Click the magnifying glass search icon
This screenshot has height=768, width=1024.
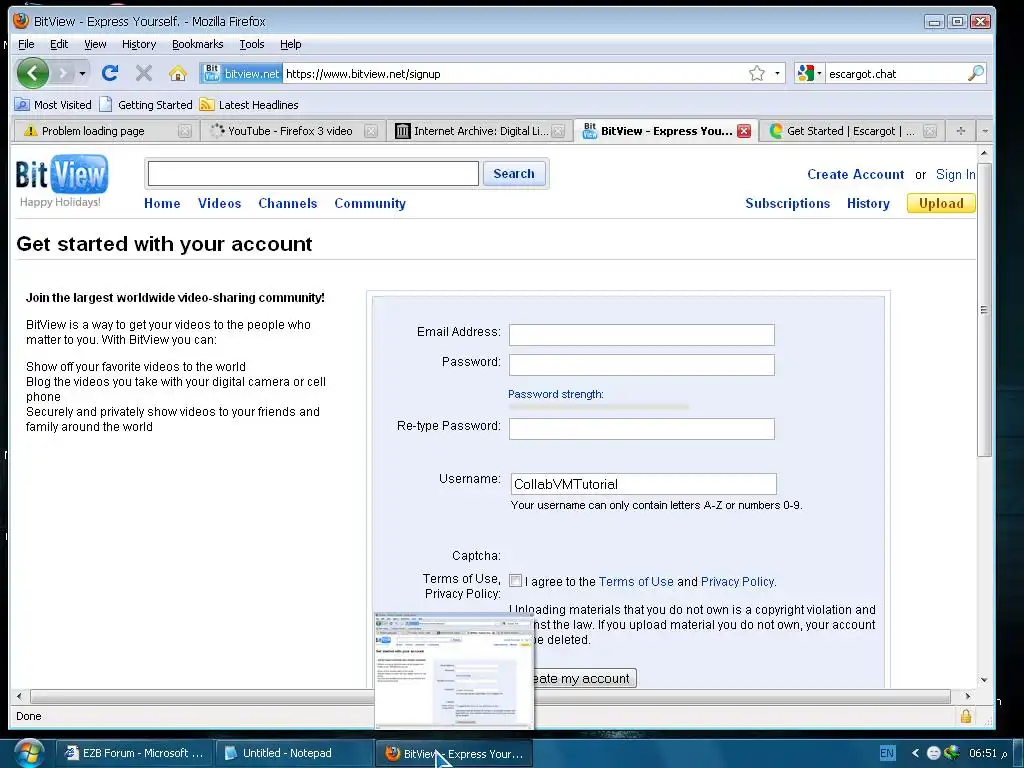pos(975,73)
